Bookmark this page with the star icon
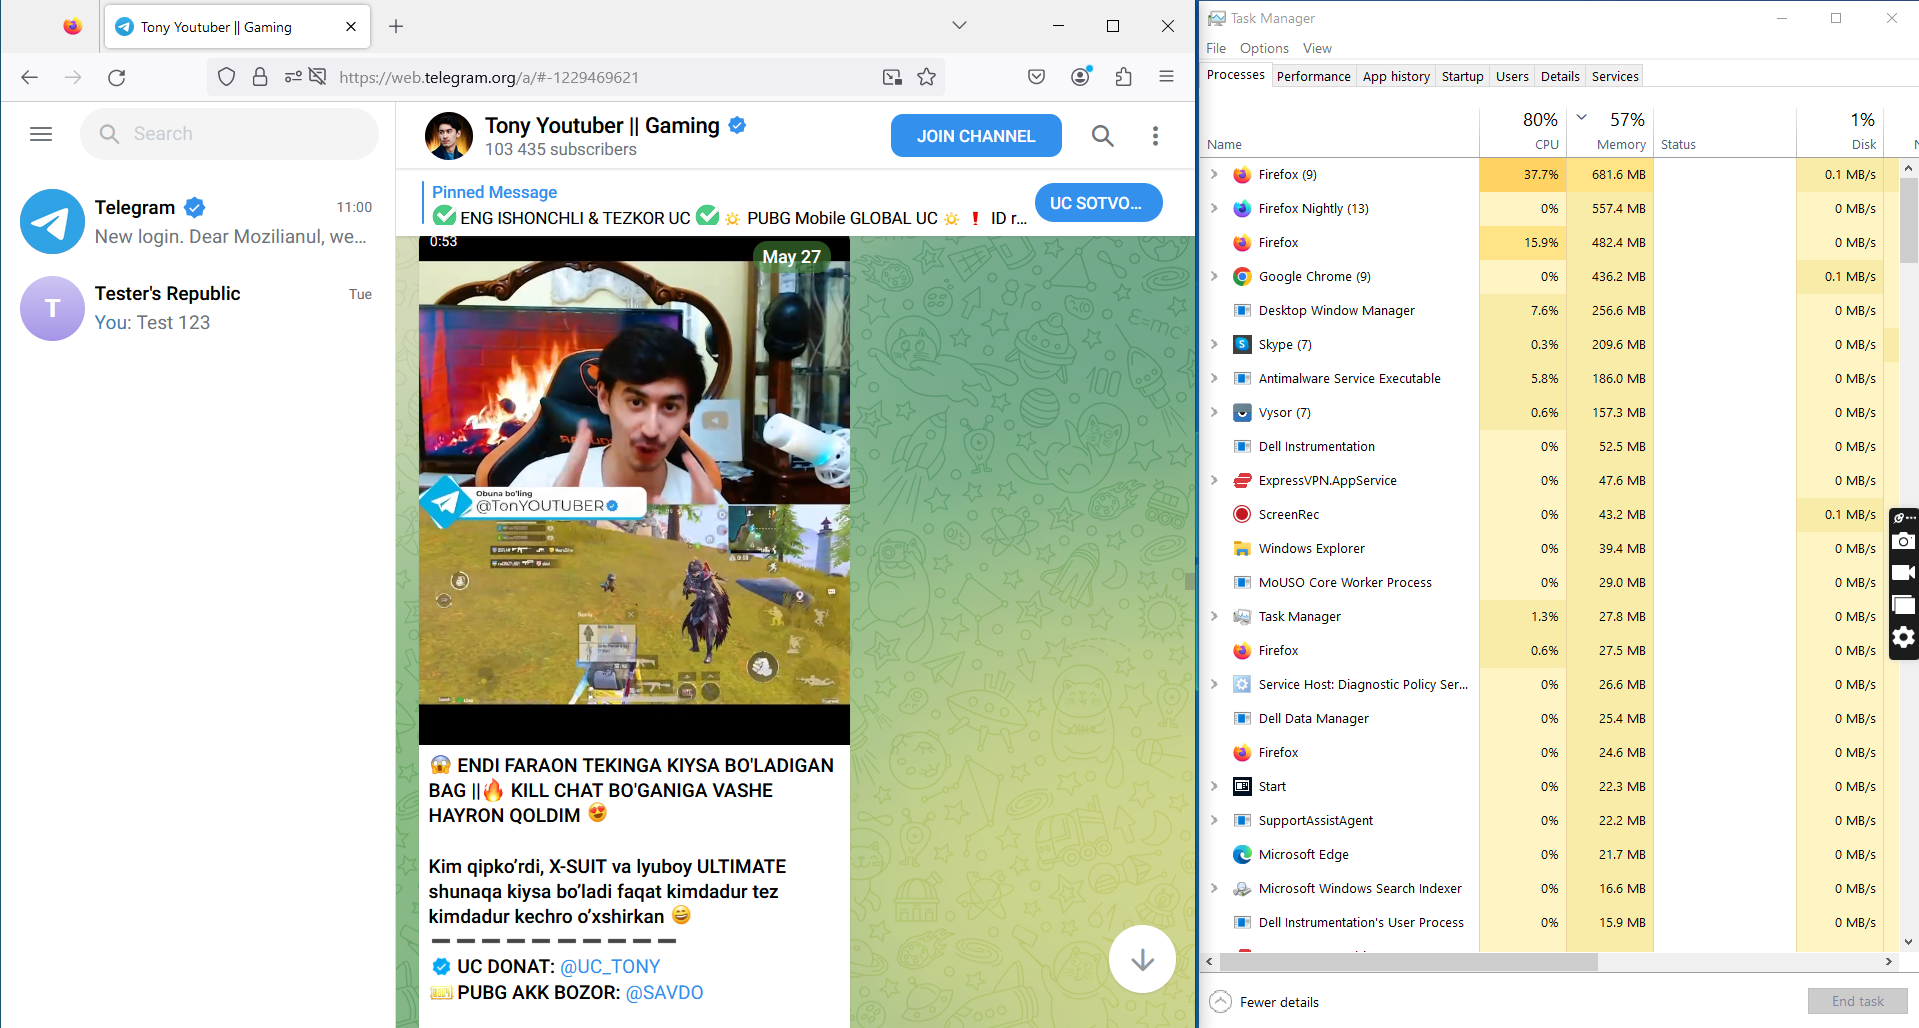1919x1028 pixels. (x=926, y=76)
